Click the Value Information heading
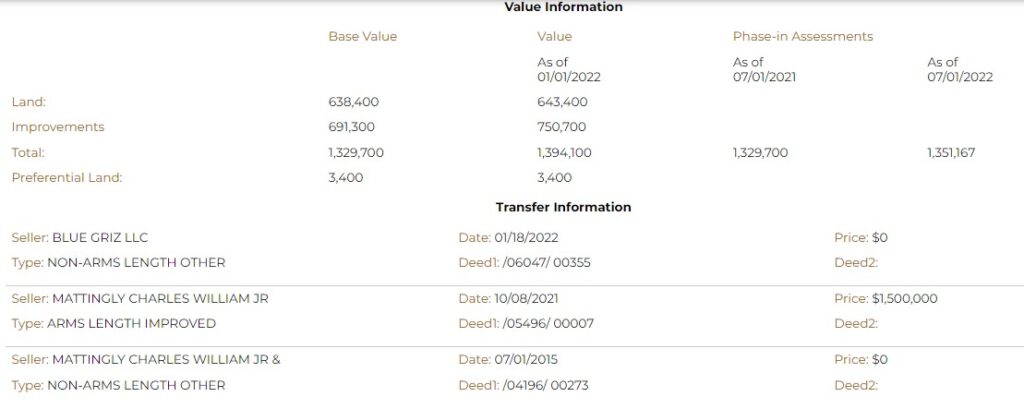The height and width of the screenshot is (409, 1024). (563, 7)
